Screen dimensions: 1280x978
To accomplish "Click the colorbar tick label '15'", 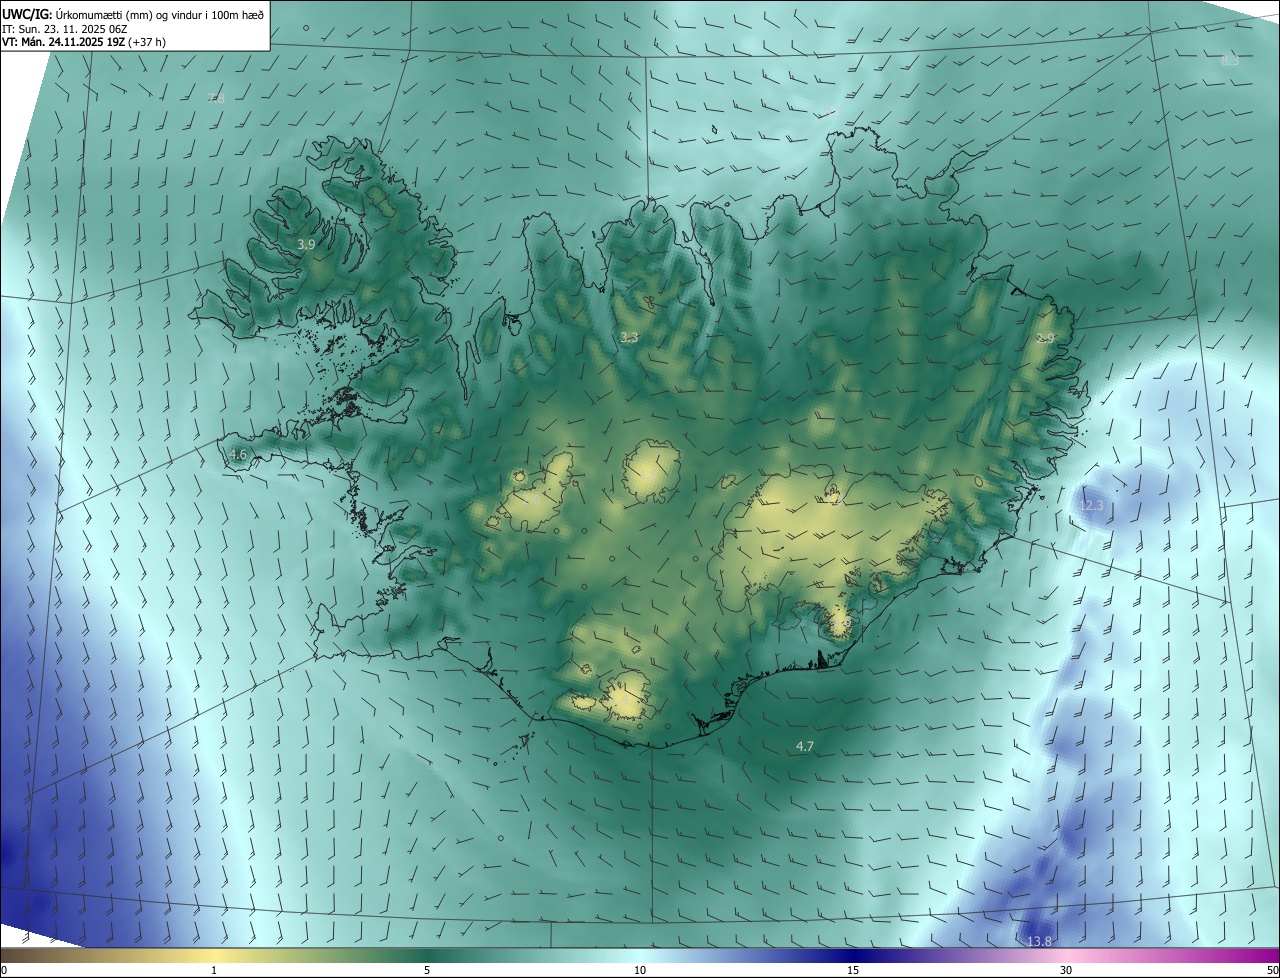I will click(853, 970).
